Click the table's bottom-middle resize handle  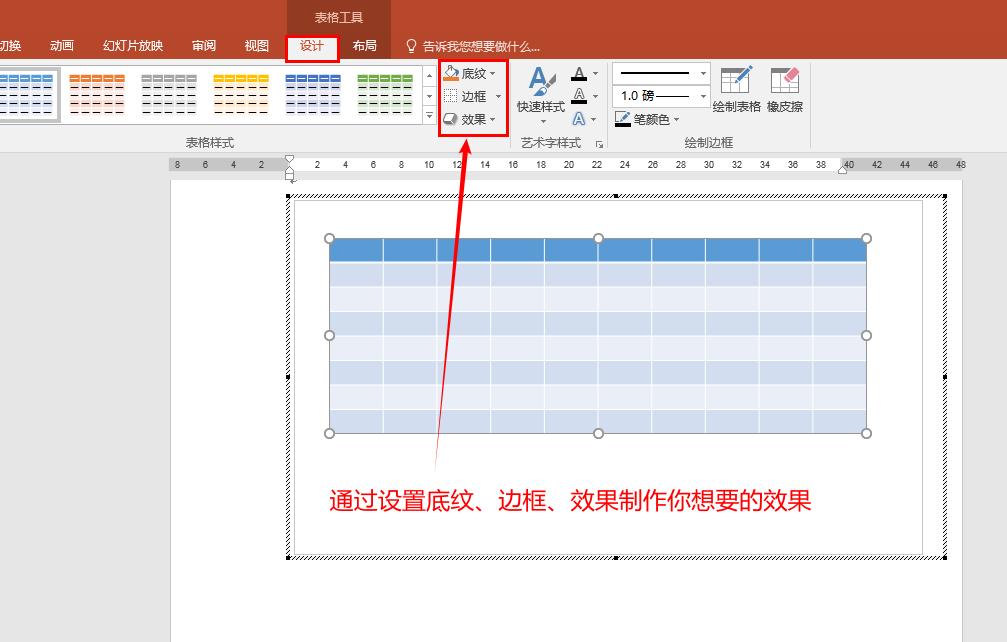point(598,433)
